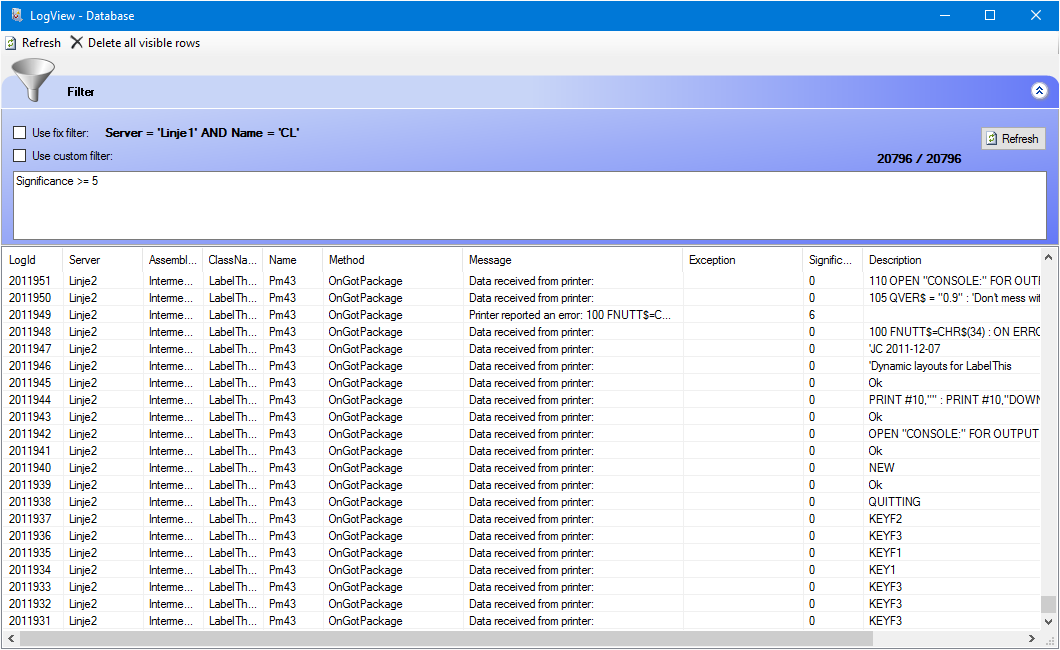
Task: Click inside the custom filter text box
Action: coord(530,205)
